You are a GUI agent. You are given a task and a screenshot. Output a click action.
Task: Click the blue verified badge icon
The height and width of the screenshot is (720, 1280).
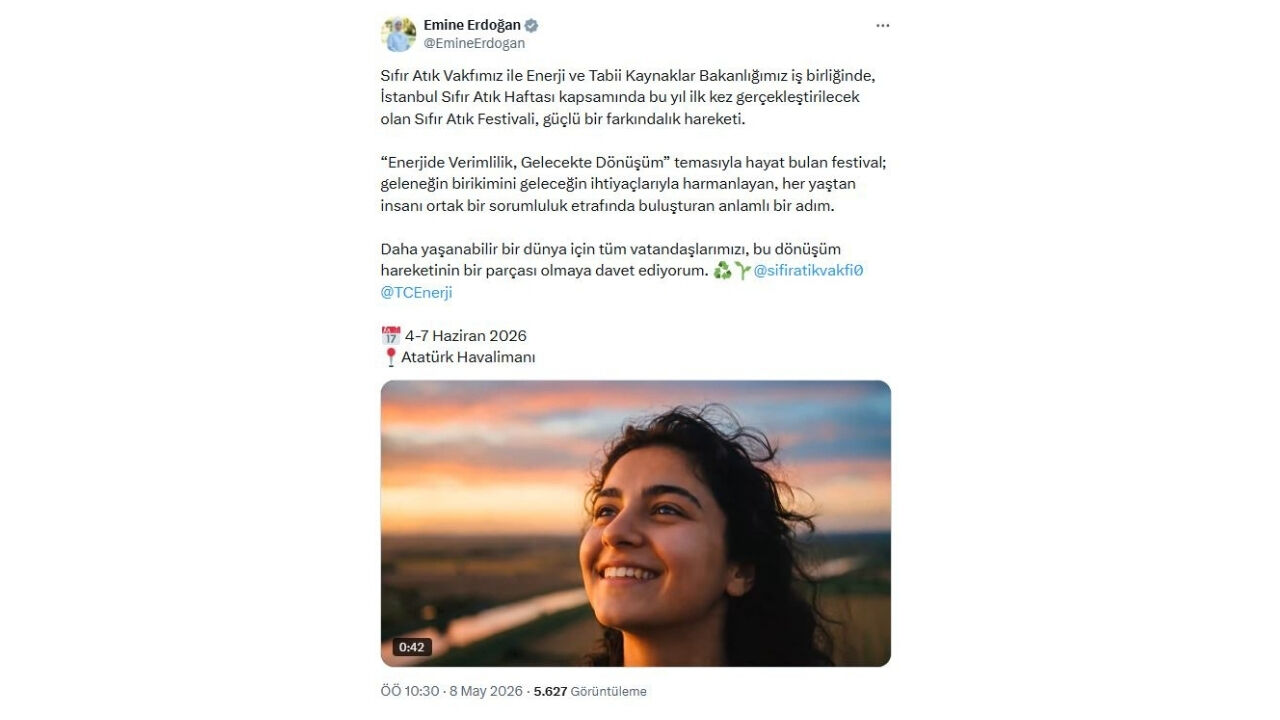click(532, 25)
